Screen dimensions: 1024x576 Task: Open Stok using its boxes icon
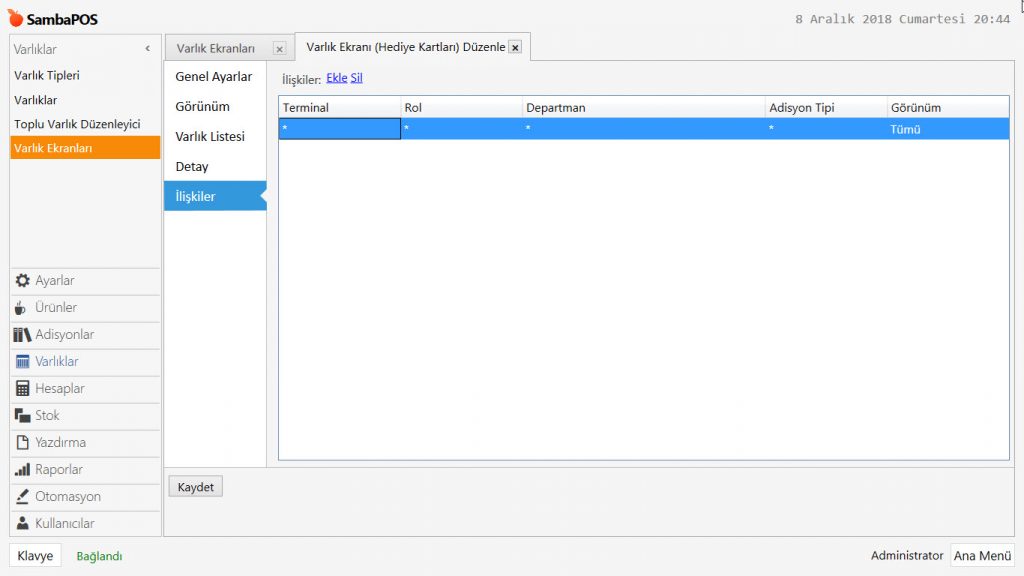click(x=22, y=416)
